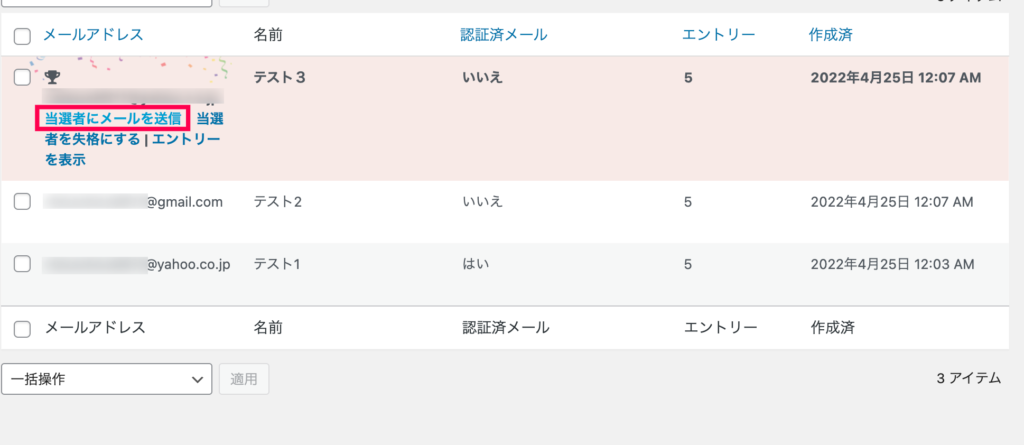This screenshot has height=445, width=1024.
Task: Click the 名前 column header
Action: [268, 35]
